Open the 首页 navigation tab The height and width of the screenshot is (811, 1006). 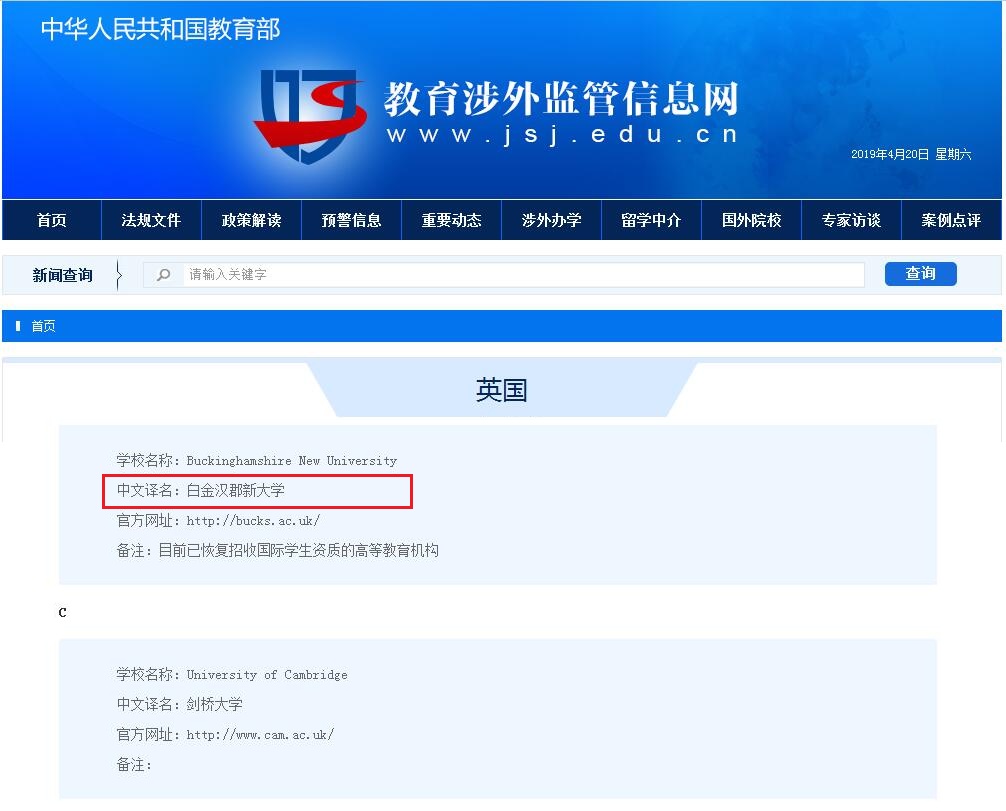pos(52,220)
